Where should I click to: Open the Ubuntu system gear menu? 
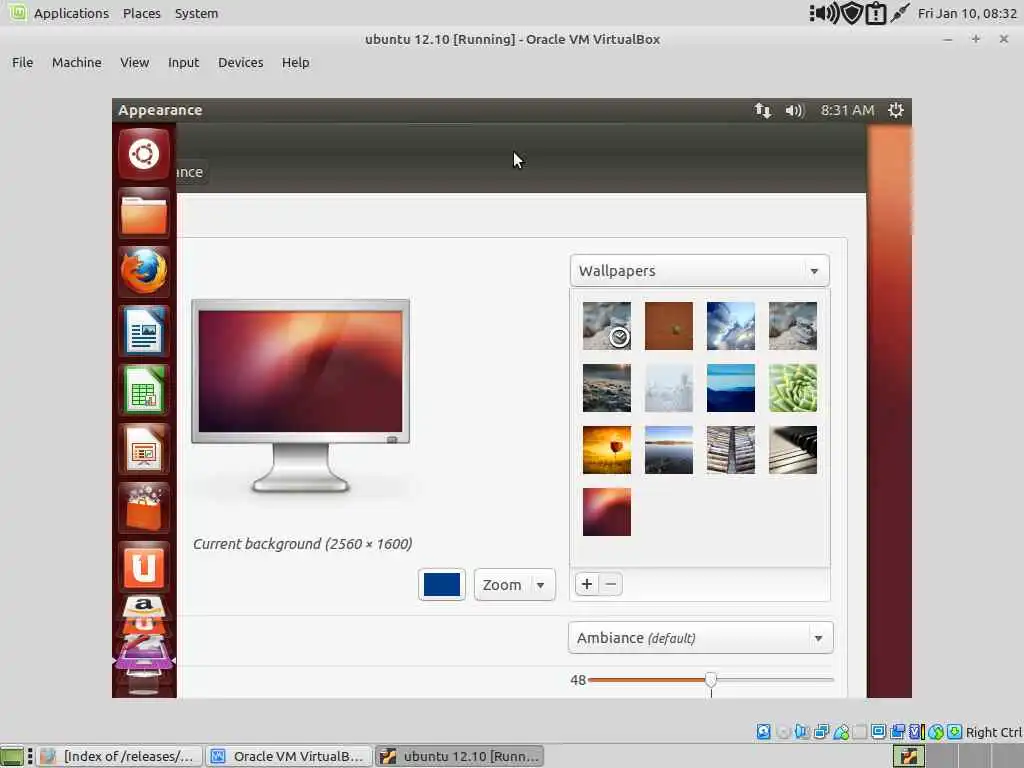(x=896, y=110)
